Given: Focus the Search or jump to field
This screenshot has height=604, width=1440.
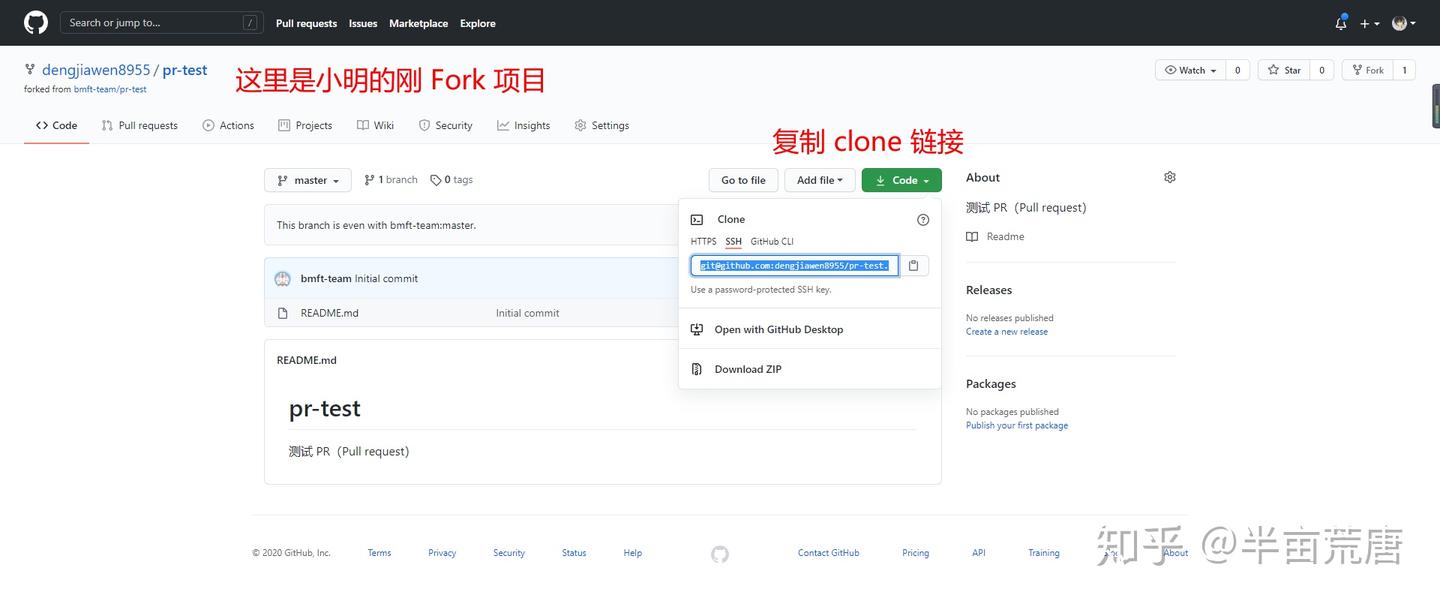Looking at the screenshot, I should pos(161,22).
